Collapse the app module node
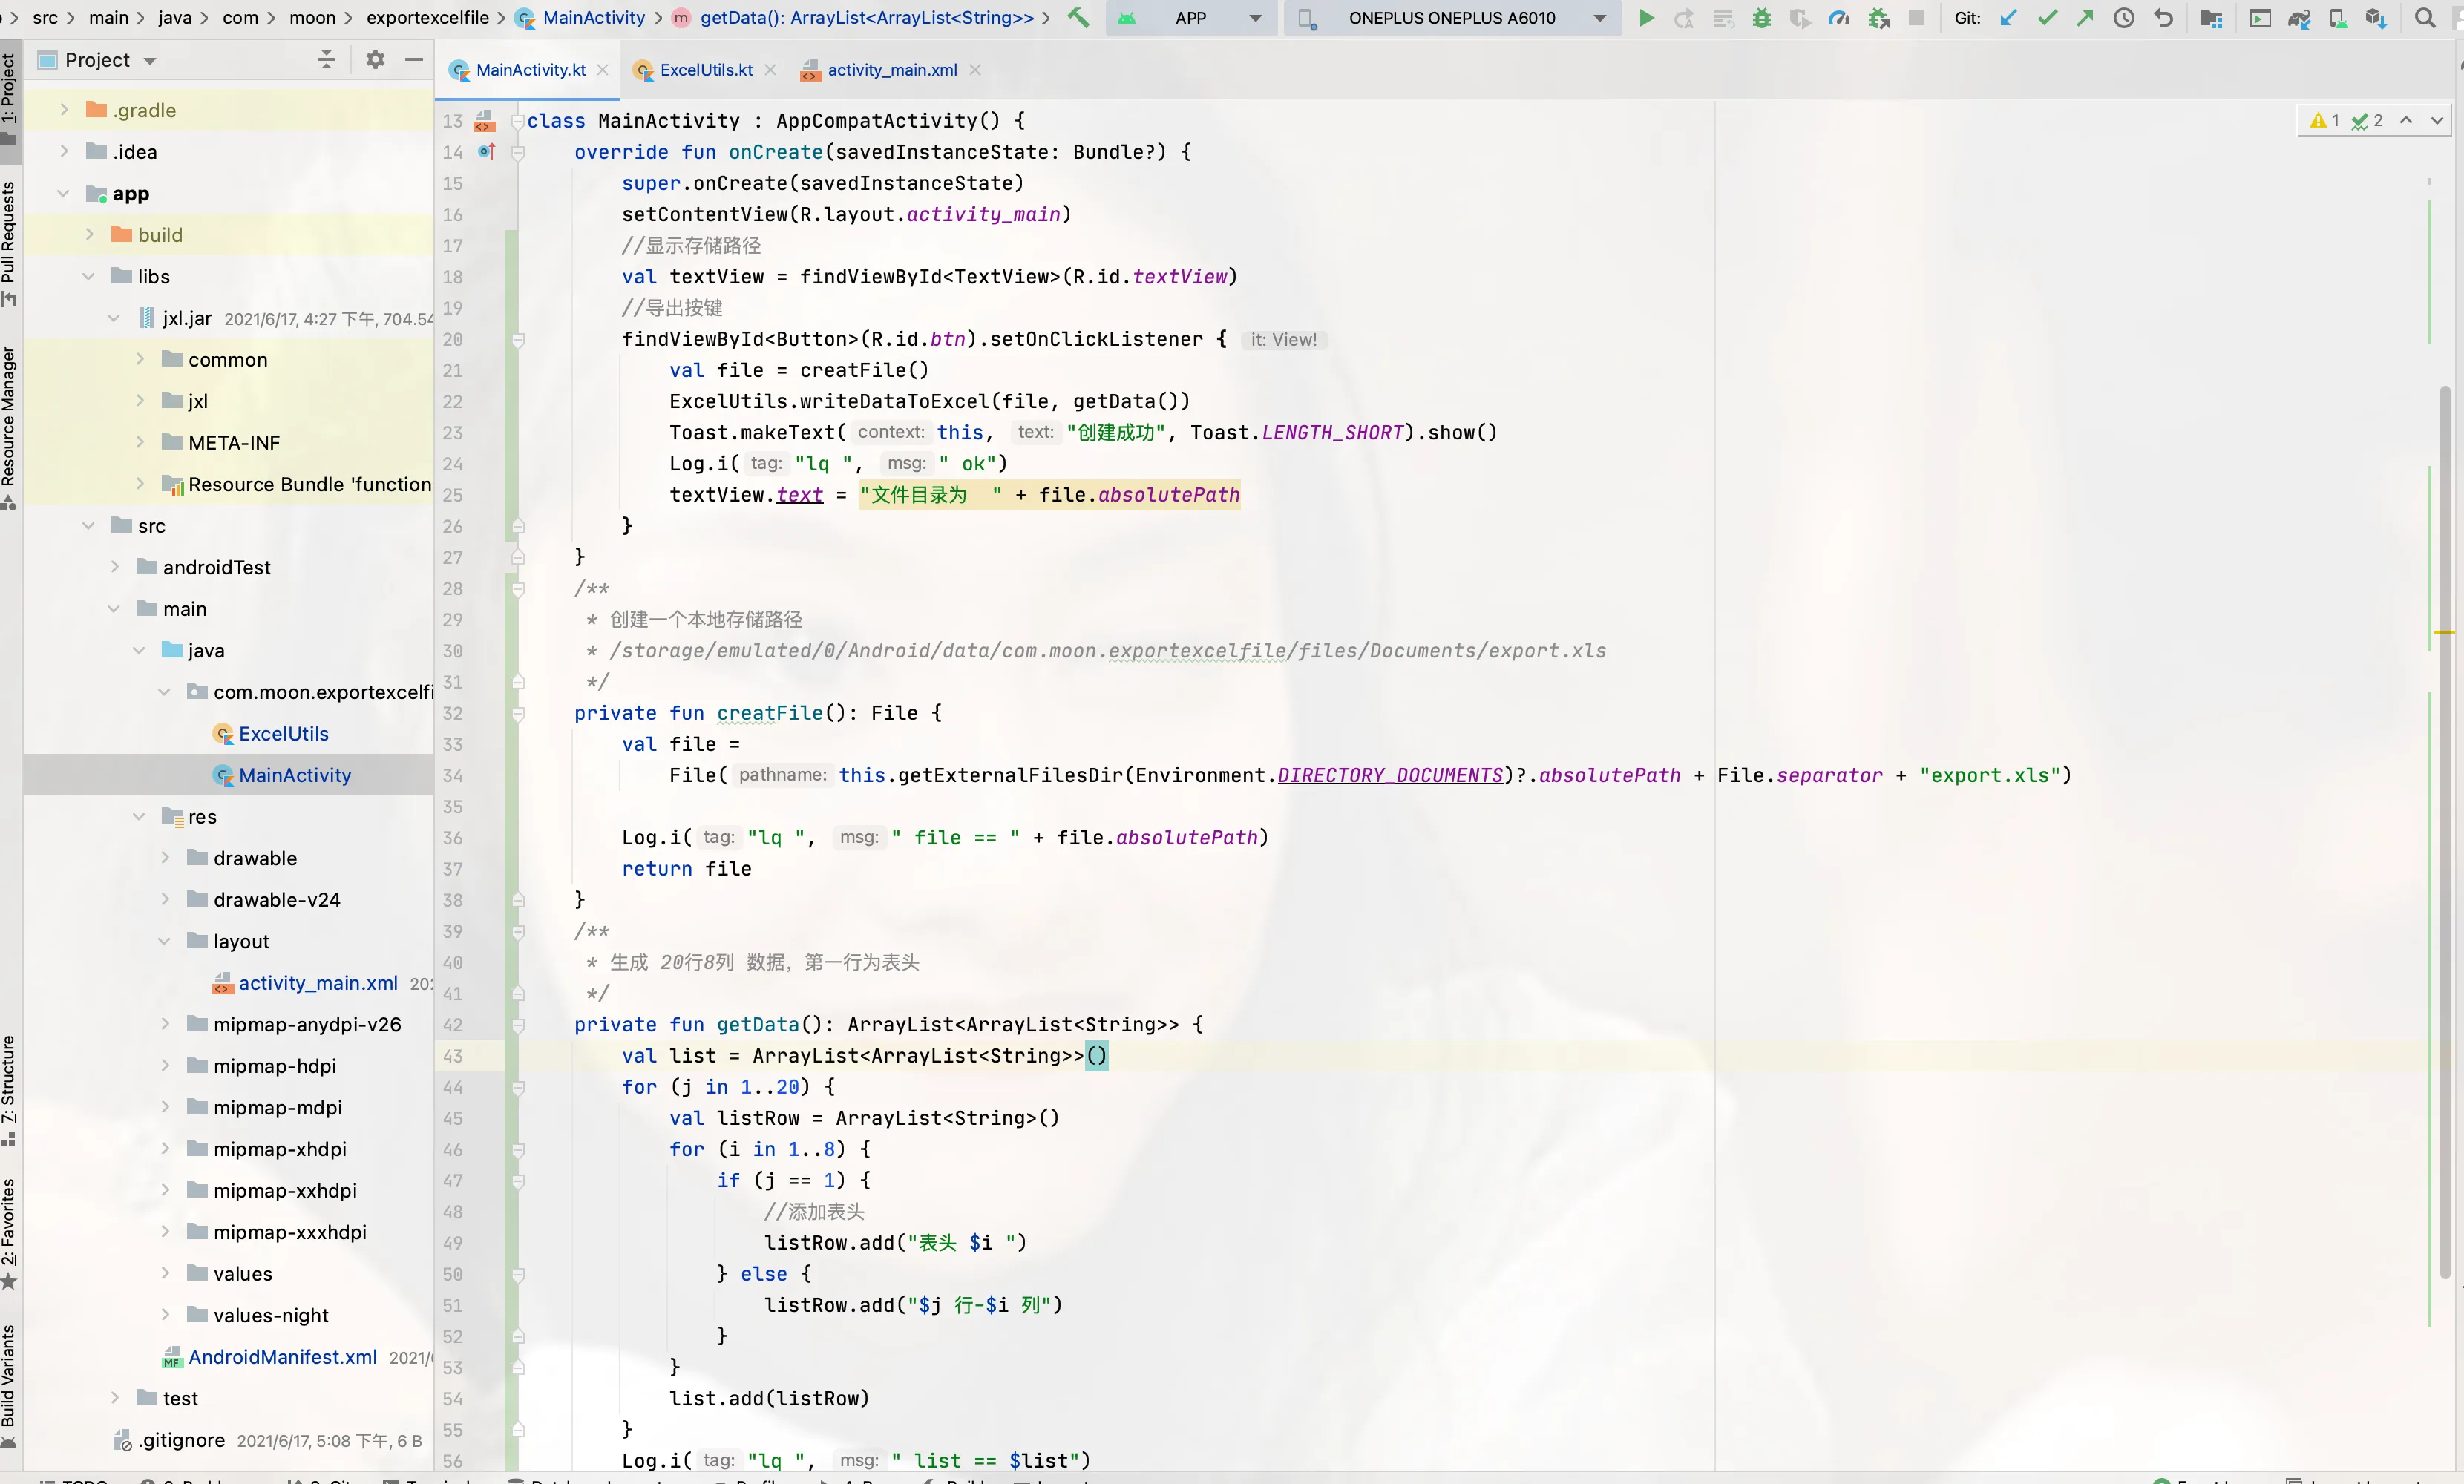 (x=64, y=194)
